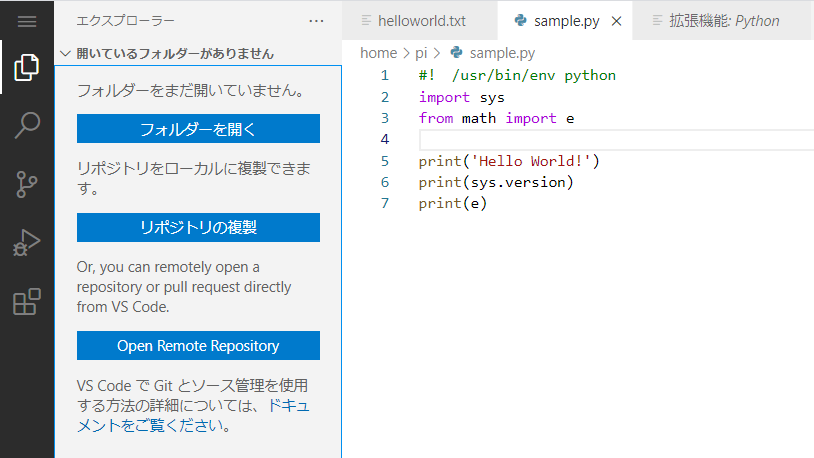Click helloworld.txt tab file icon

coord(366,21)
